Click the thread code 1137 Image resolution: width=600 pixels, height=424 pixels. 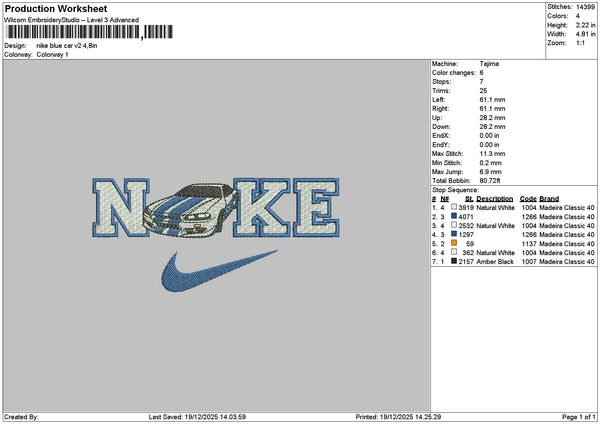pyautogui.click(x=529, y=244)
